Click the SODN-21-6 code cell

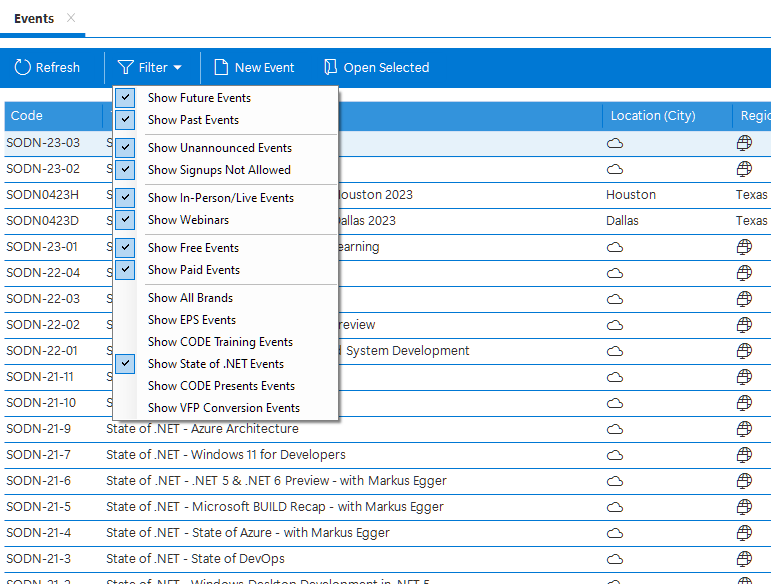click(38, 481)
